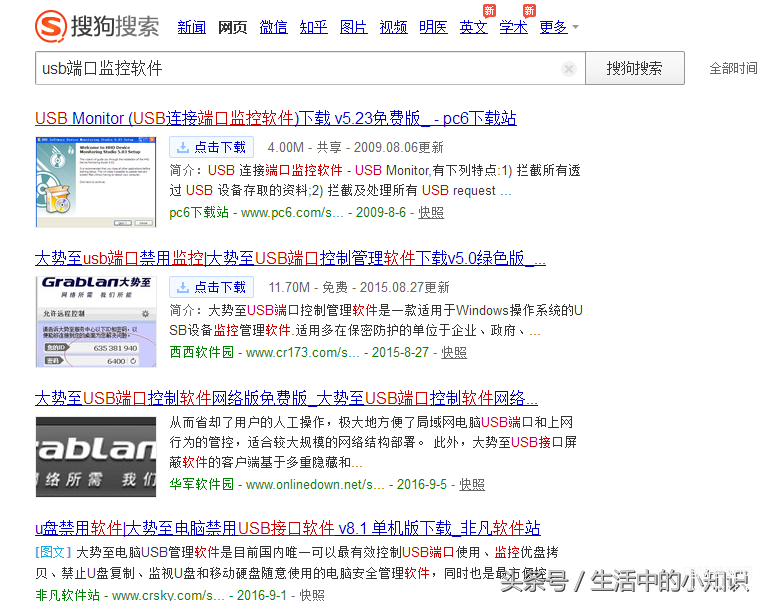The height and width of the screenshot is (601, 763).
Task: Select the 网页 tab
Action: point(233,27)
